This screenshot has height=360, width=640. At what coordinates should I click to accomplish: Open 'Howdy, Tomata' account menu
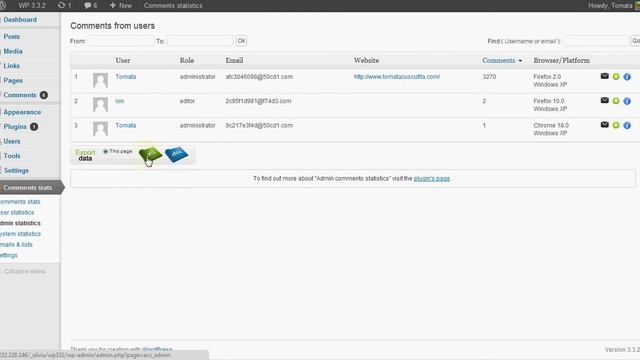(613, 6)
